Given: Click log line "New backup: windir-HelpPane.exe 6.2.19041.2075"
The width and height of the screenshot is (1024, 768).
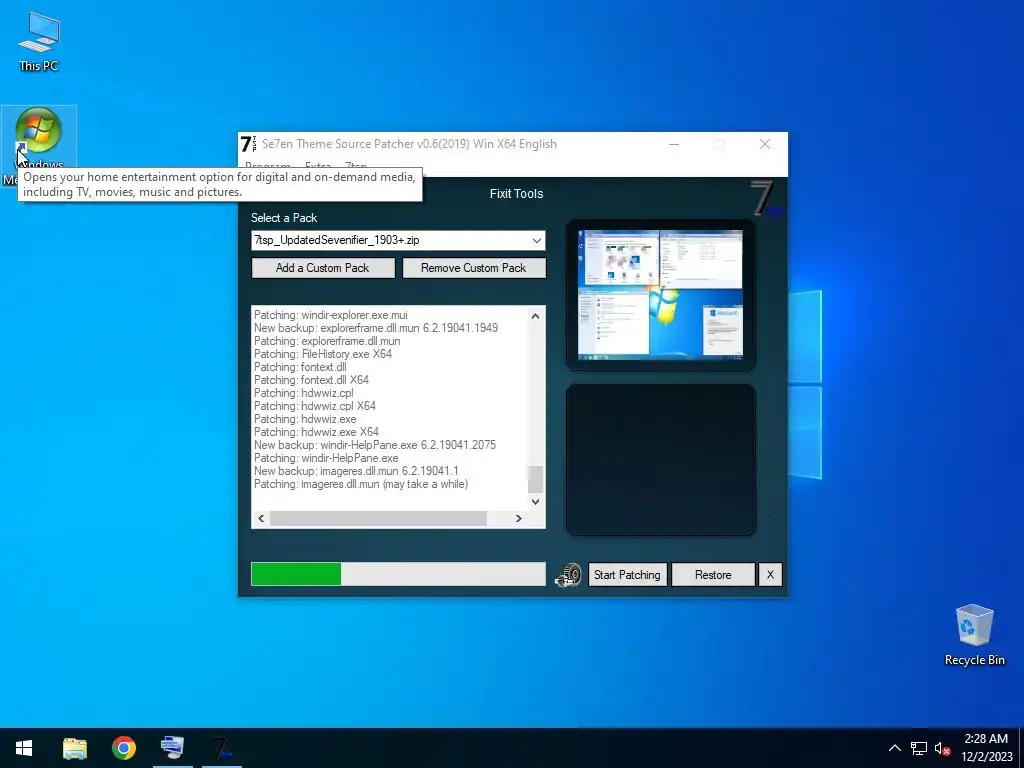Looking at the screenshot, I should tap(375, 445).
